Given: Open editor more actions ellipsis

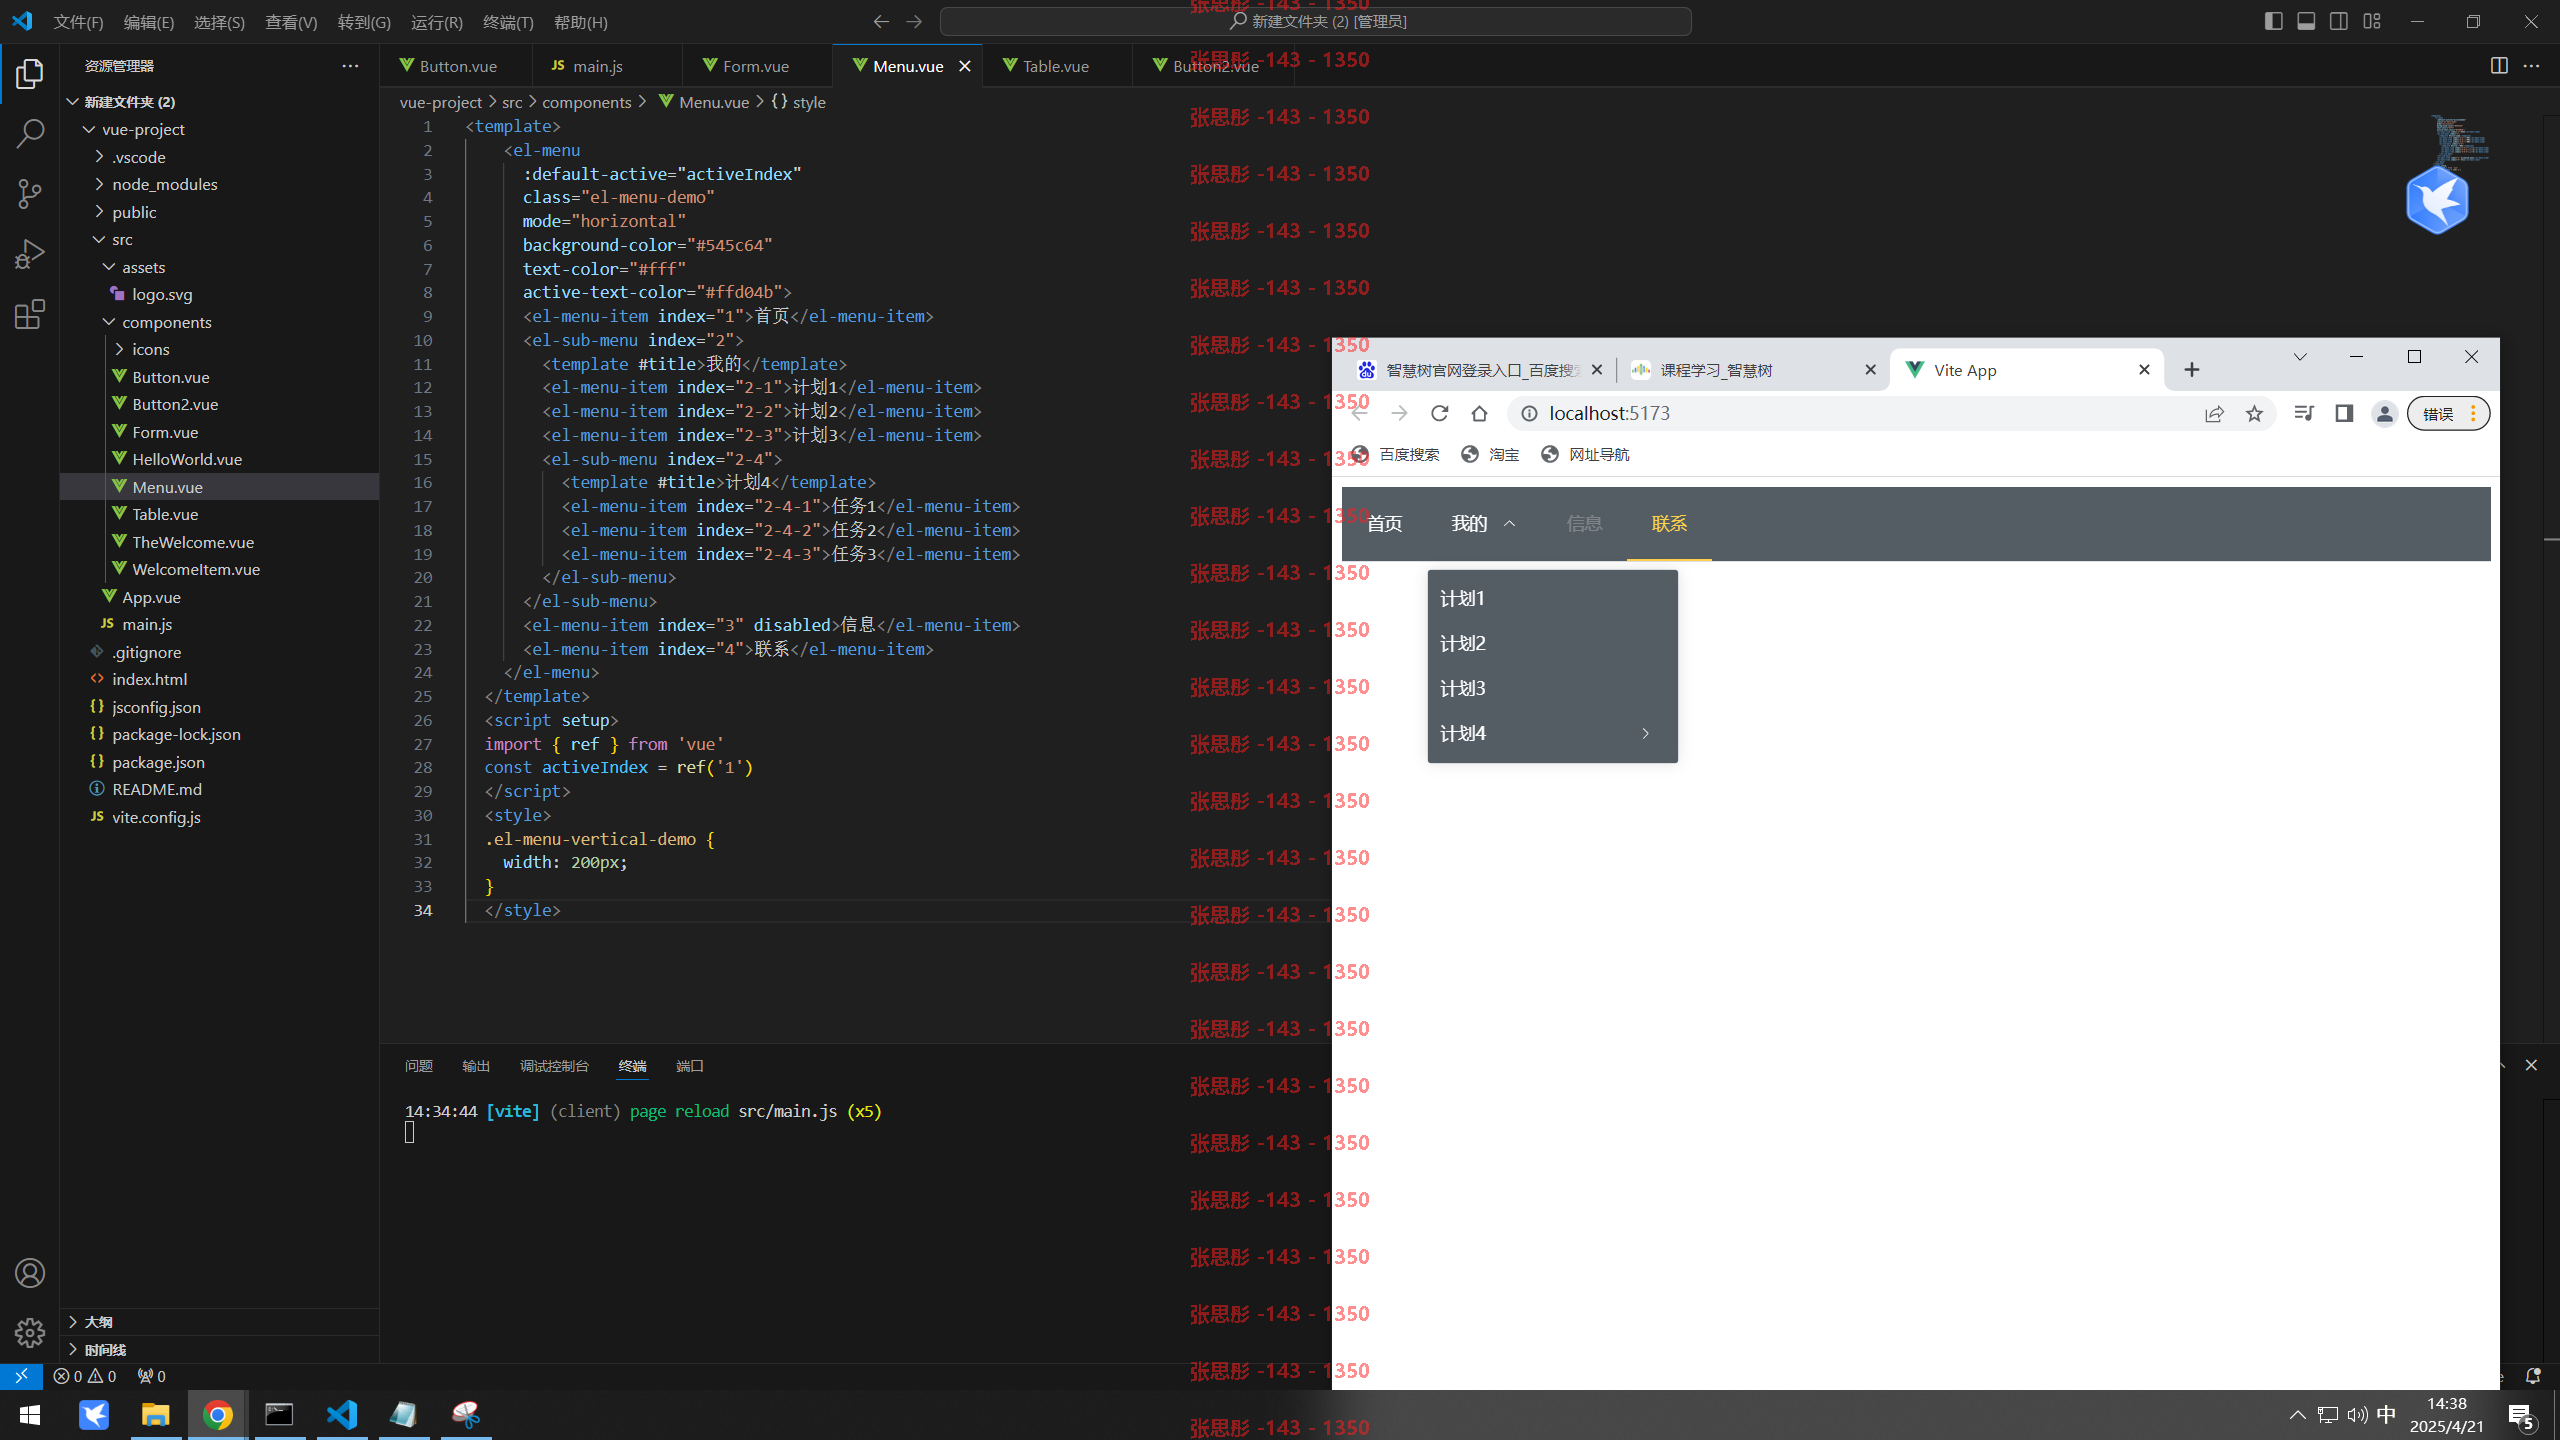Looking at the screenshot, I should [x=2531, y=66].
